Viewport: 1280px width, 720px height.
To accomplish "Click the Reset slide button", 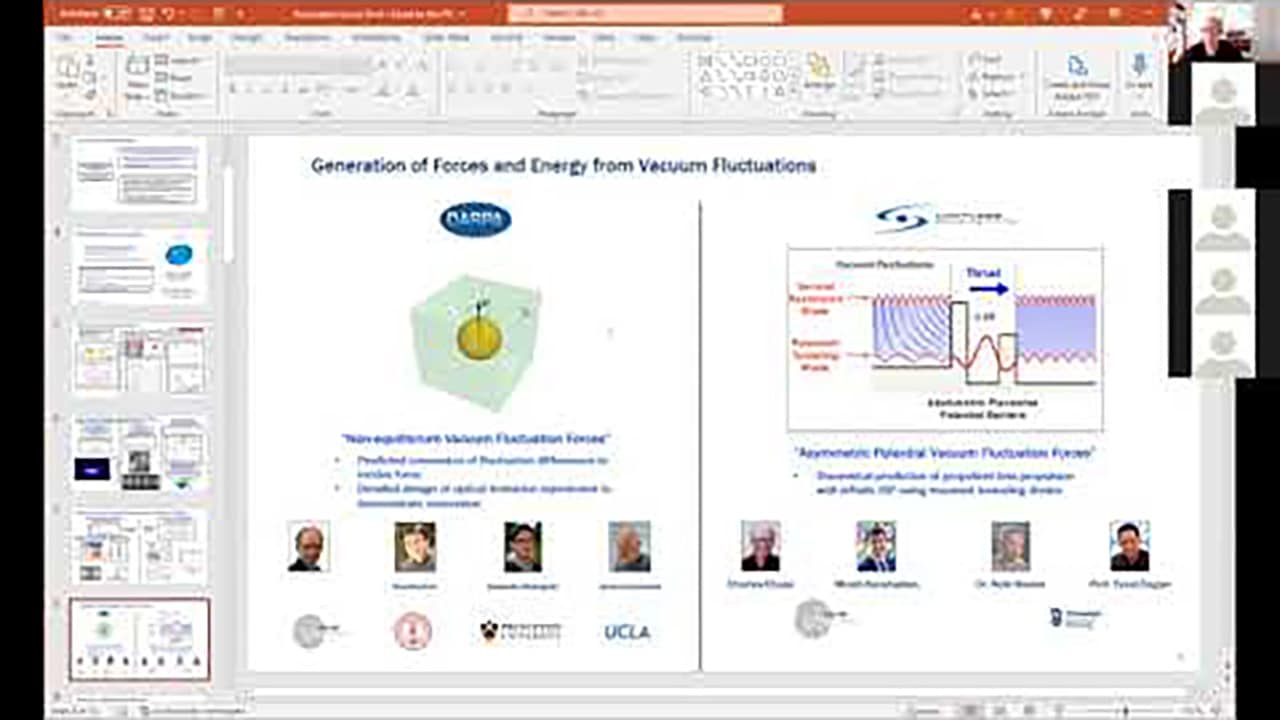I will point(180,77).
